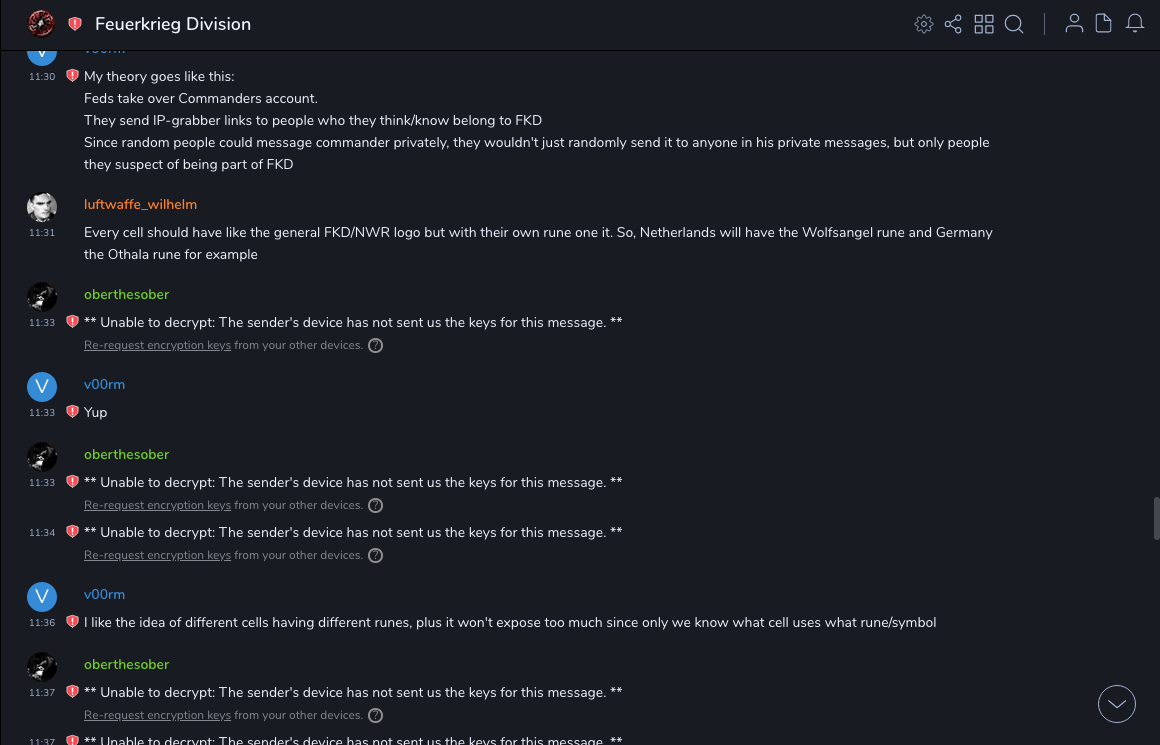The height and width of the screenshot is (745, 1160).
Task: Click the luftwaffe_wilhelm username
Action: point(140,204)
